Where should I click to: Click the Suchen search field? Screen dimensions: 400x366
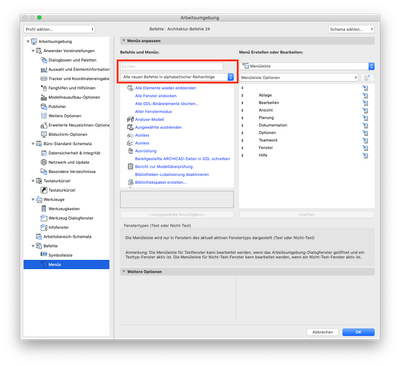(x=171, y=66)
